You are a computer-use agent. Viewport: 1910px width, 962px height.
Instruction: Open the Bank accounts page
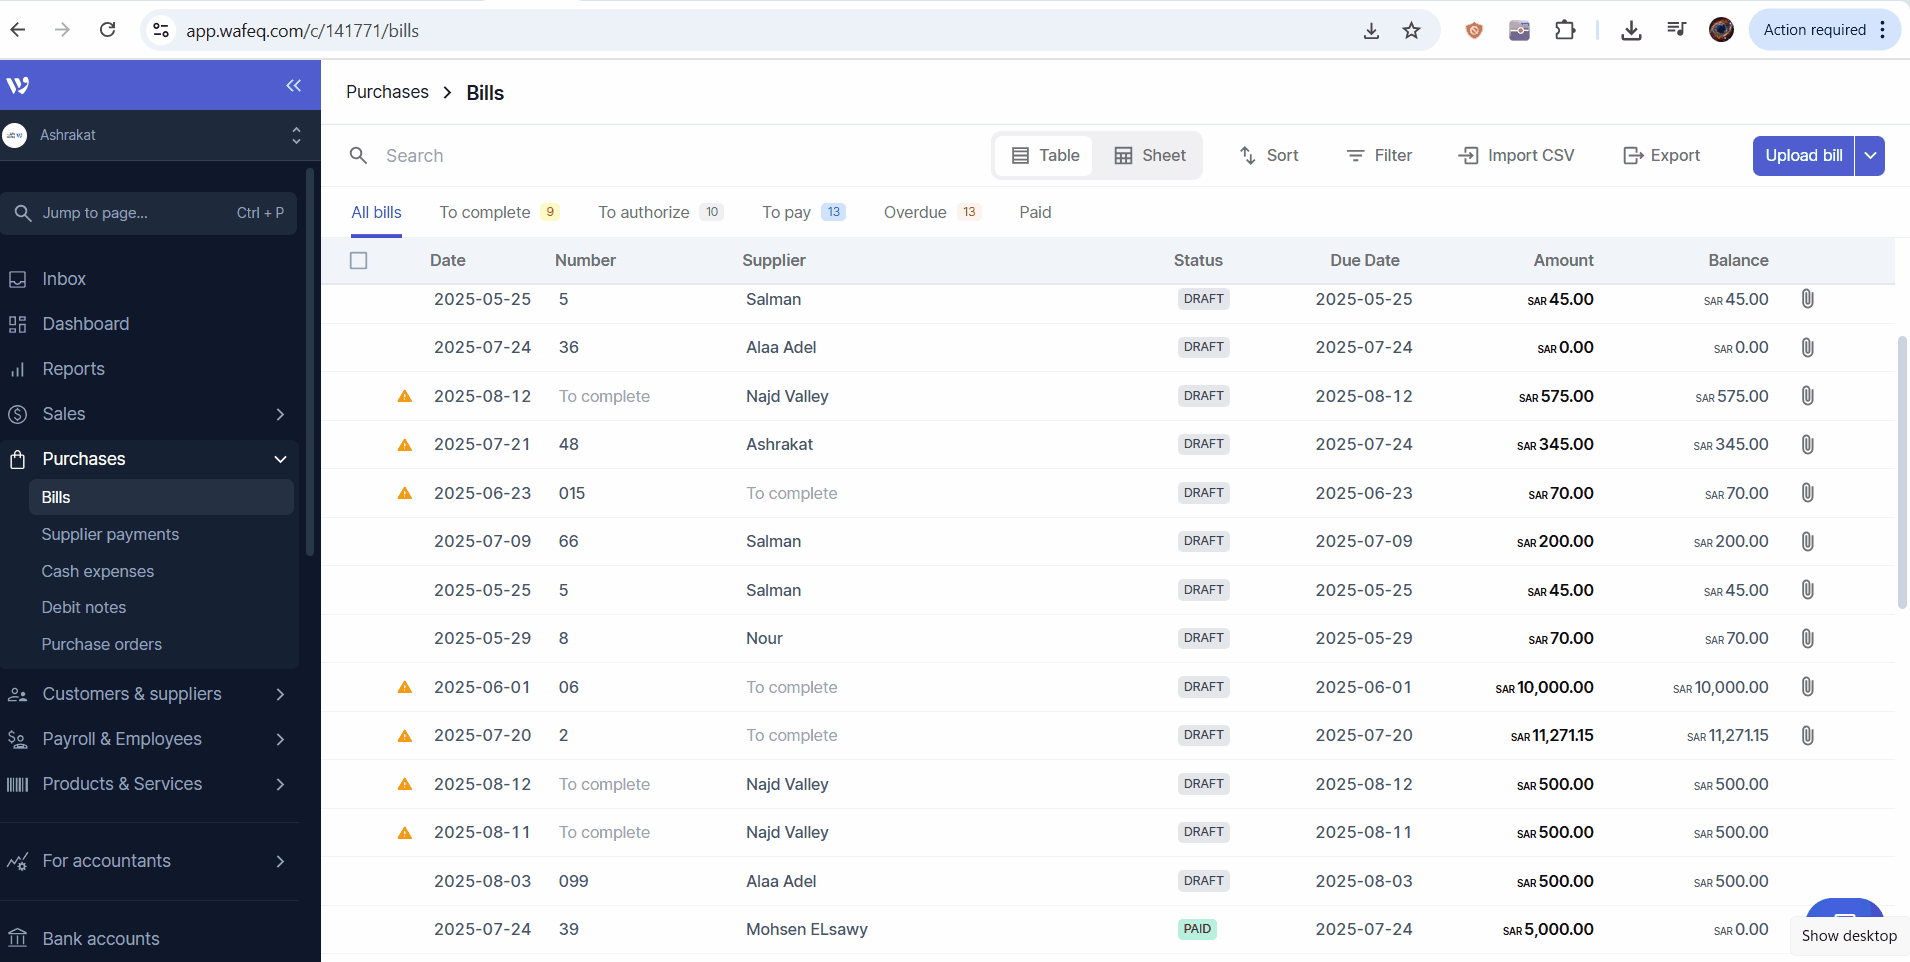tap(100, 939)
